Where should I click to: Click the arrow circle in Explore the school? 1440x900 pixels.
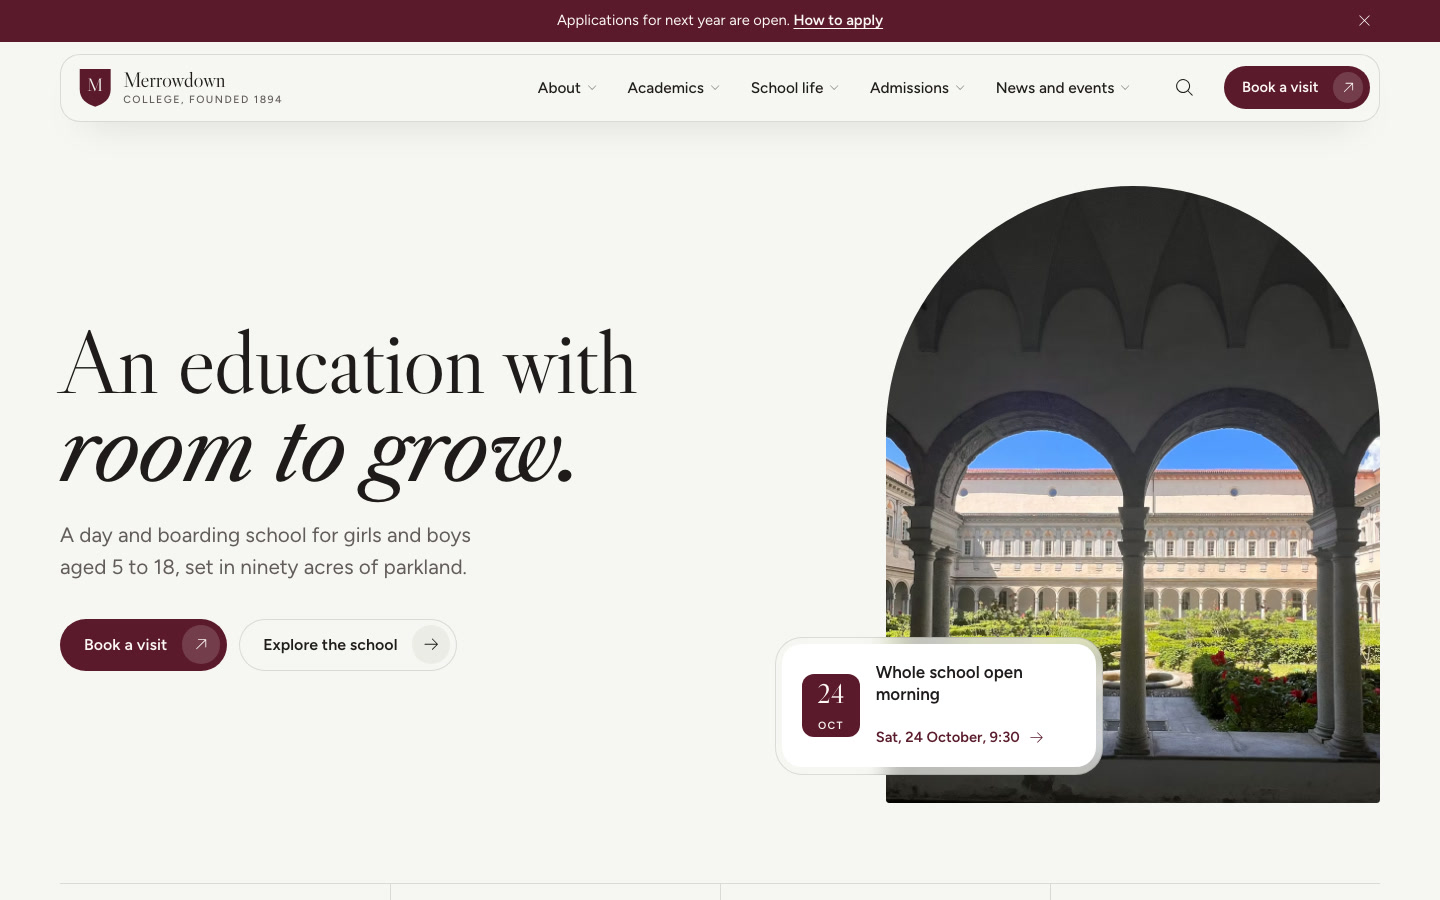pyautogui.click(x=431, y=645)
